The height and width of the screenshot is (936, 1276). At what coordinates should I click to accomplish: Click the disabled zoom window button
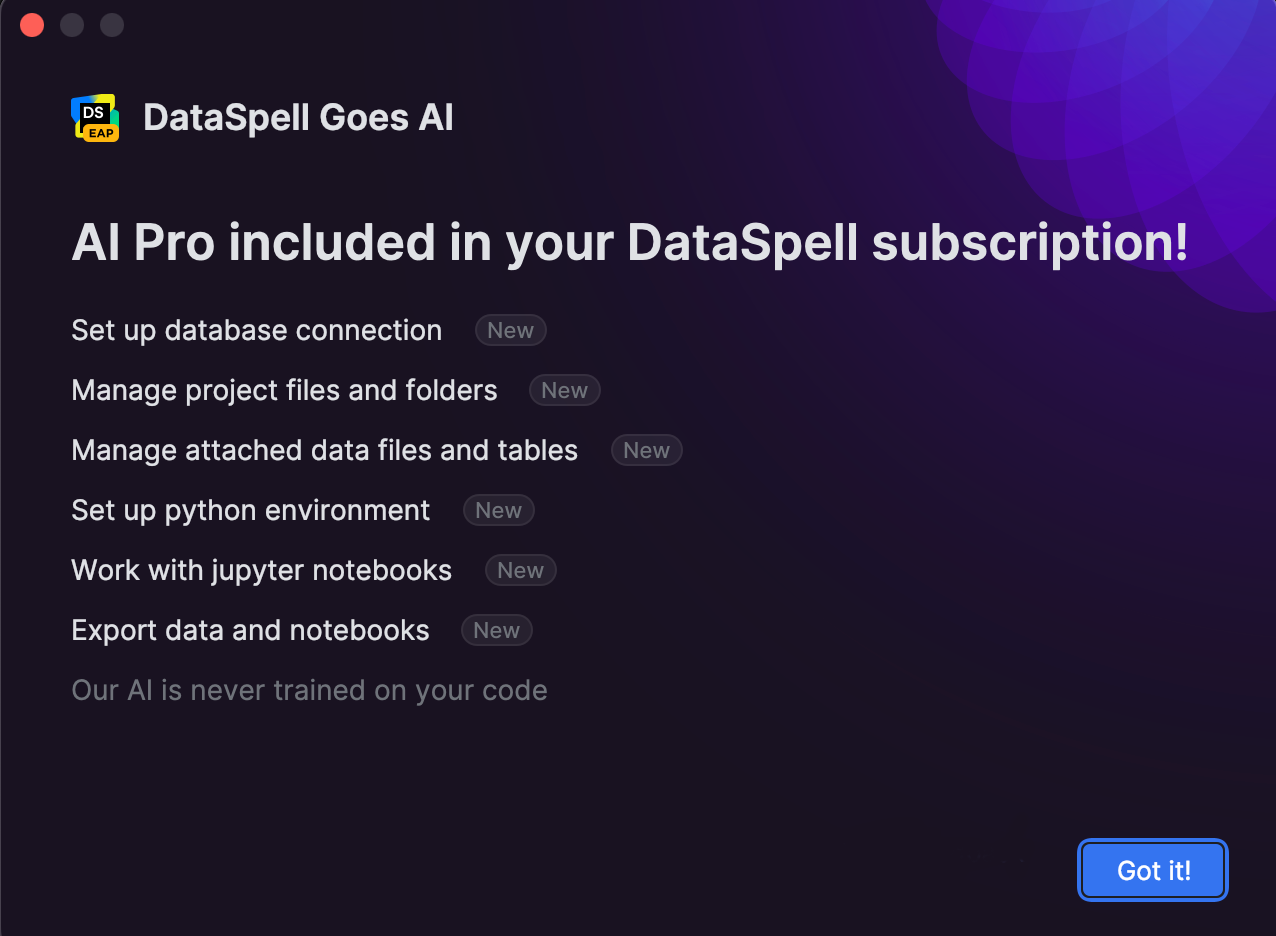coord(112,25)
